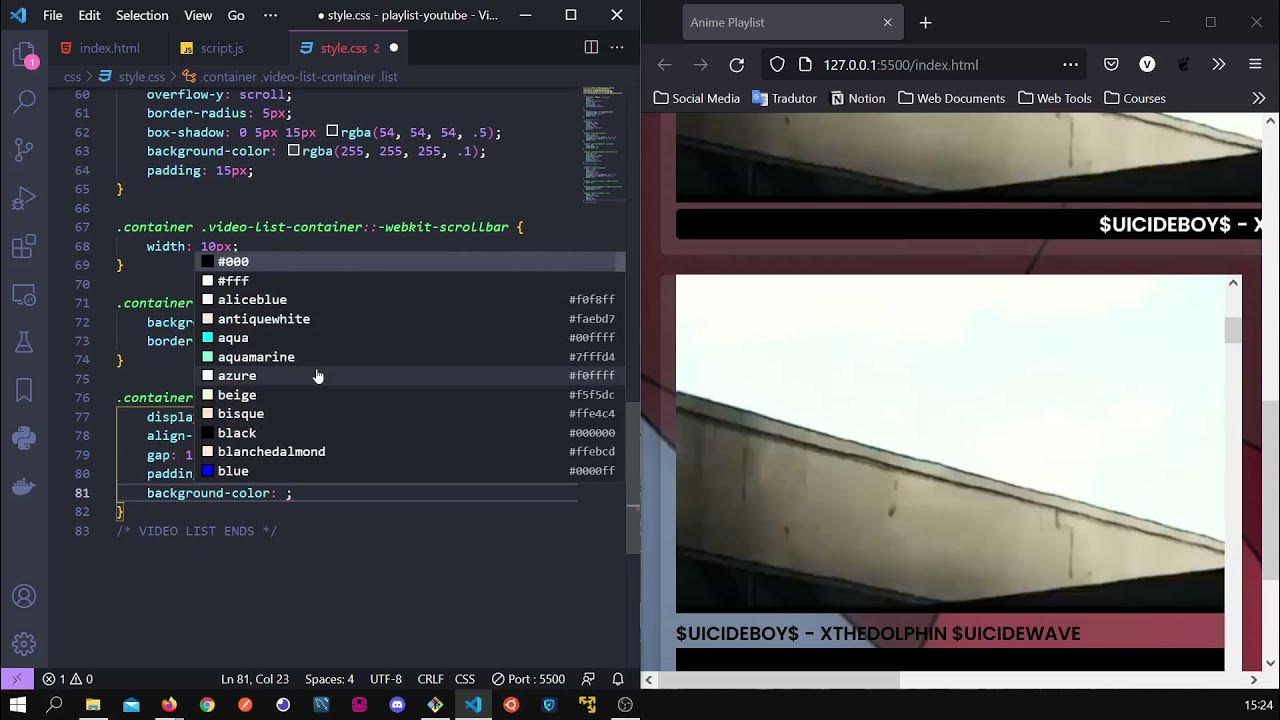
Task: Open Discord from taskbar
Action: pos(397,705)
